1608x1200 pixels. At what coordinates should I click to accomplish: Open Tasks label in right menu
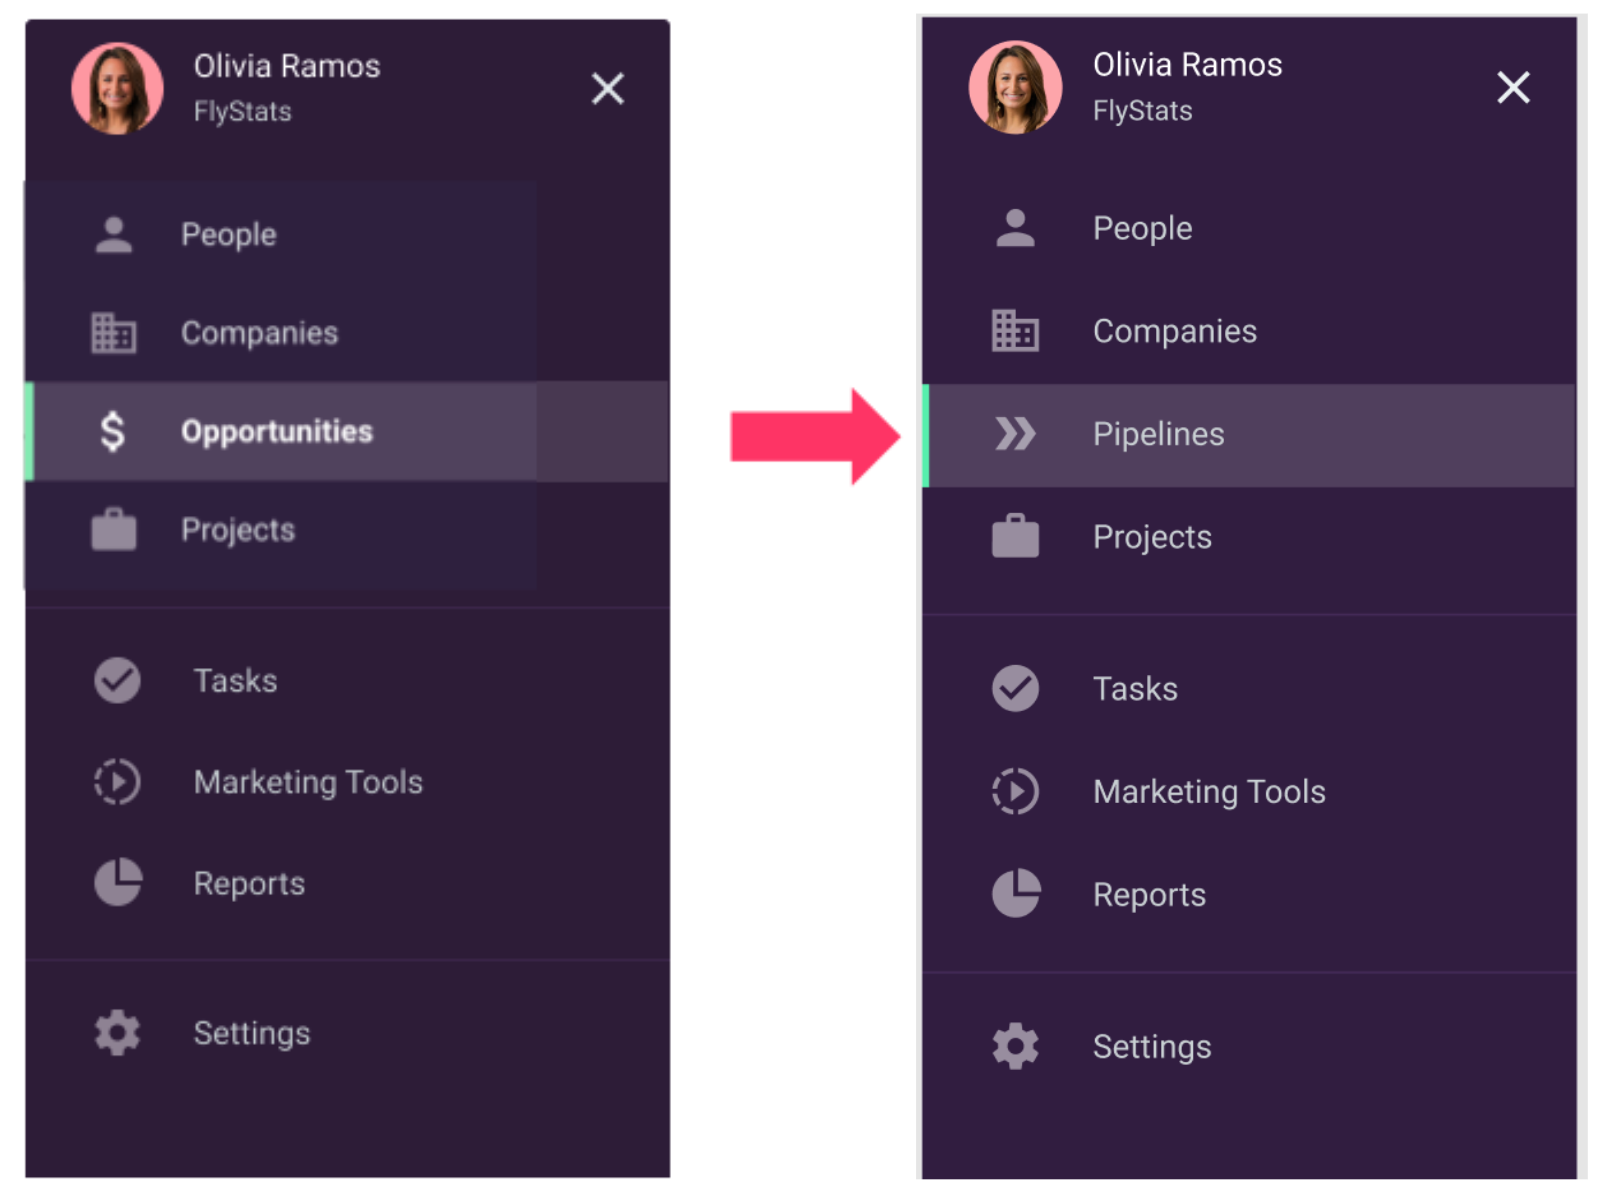[1135, 689]
